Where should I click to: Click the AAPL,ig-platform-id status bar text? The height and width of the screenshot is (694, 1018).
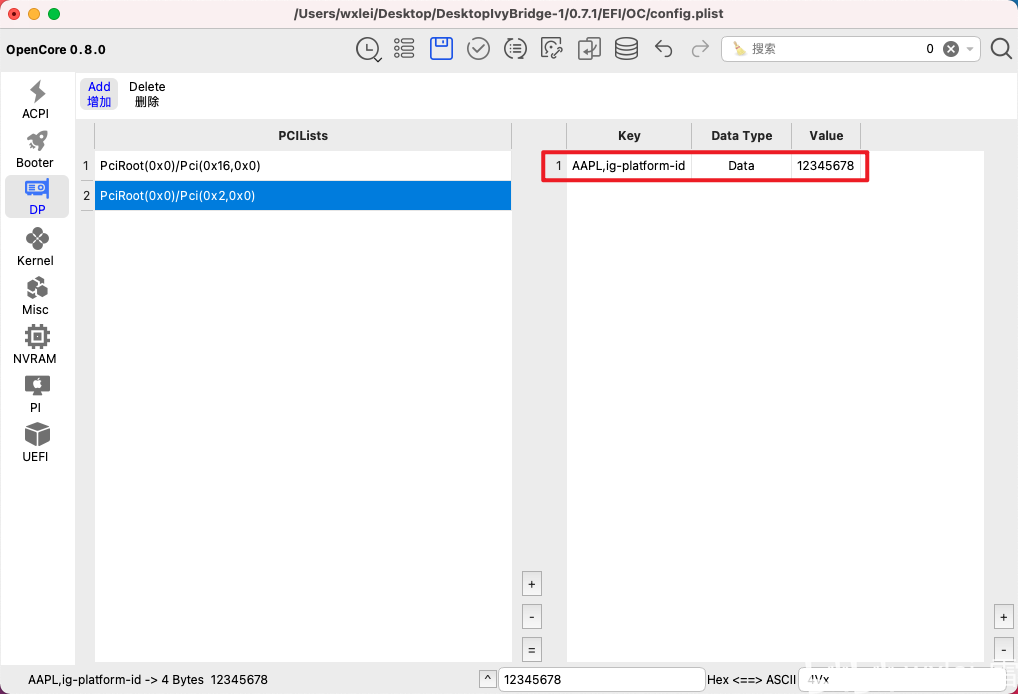(147, 680)
